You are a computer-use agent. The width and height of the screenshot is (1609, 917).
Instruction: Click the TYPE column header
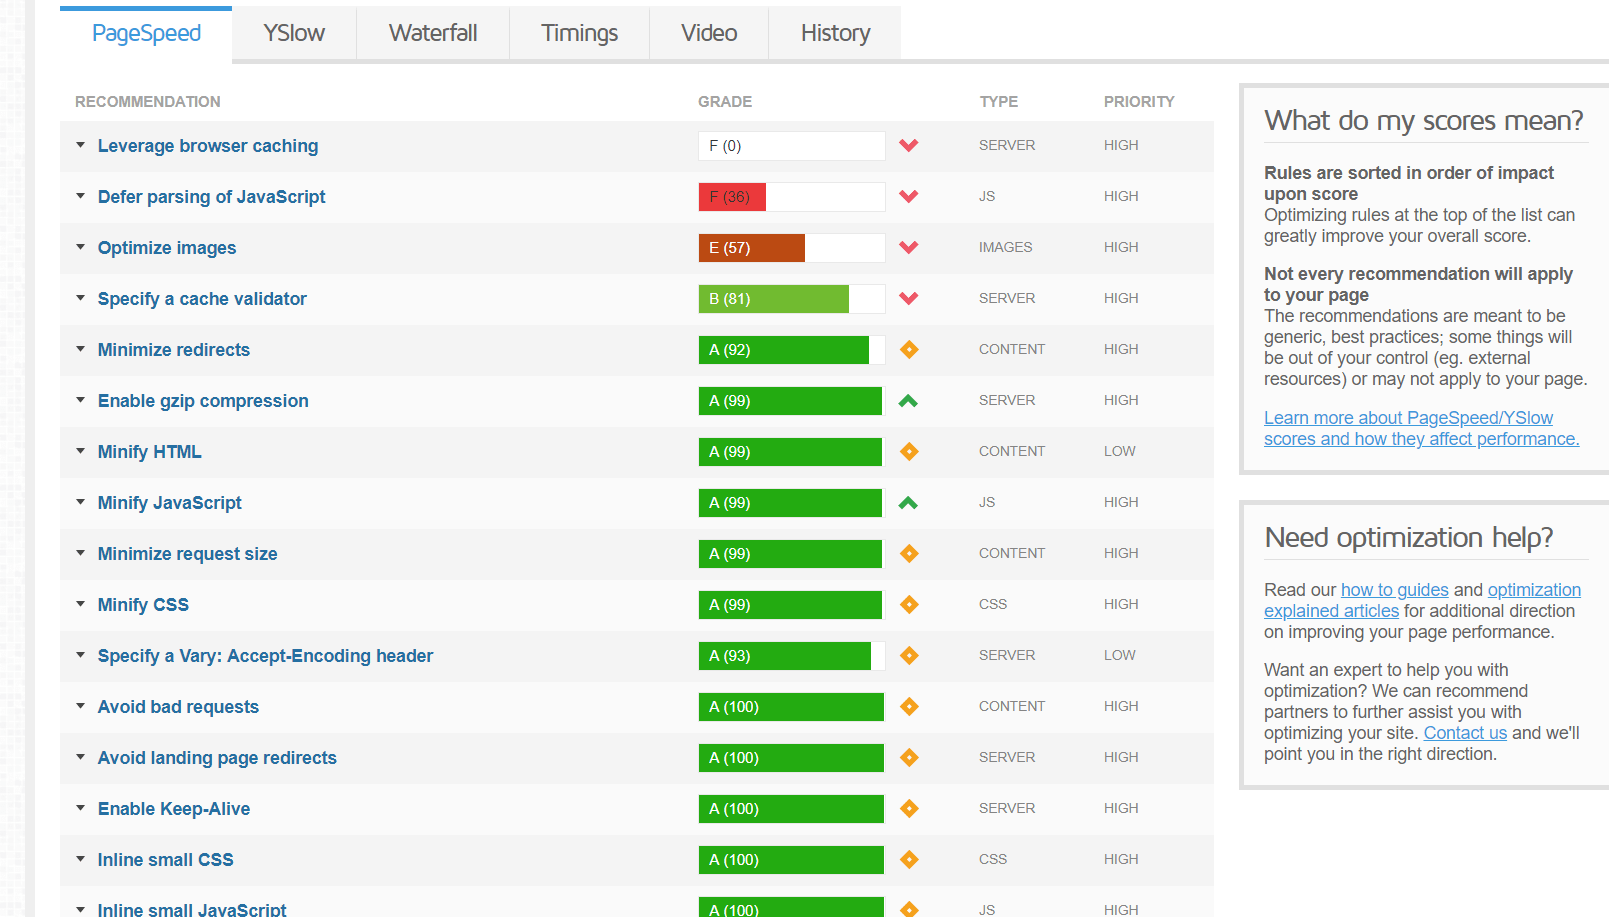point(999,102)
